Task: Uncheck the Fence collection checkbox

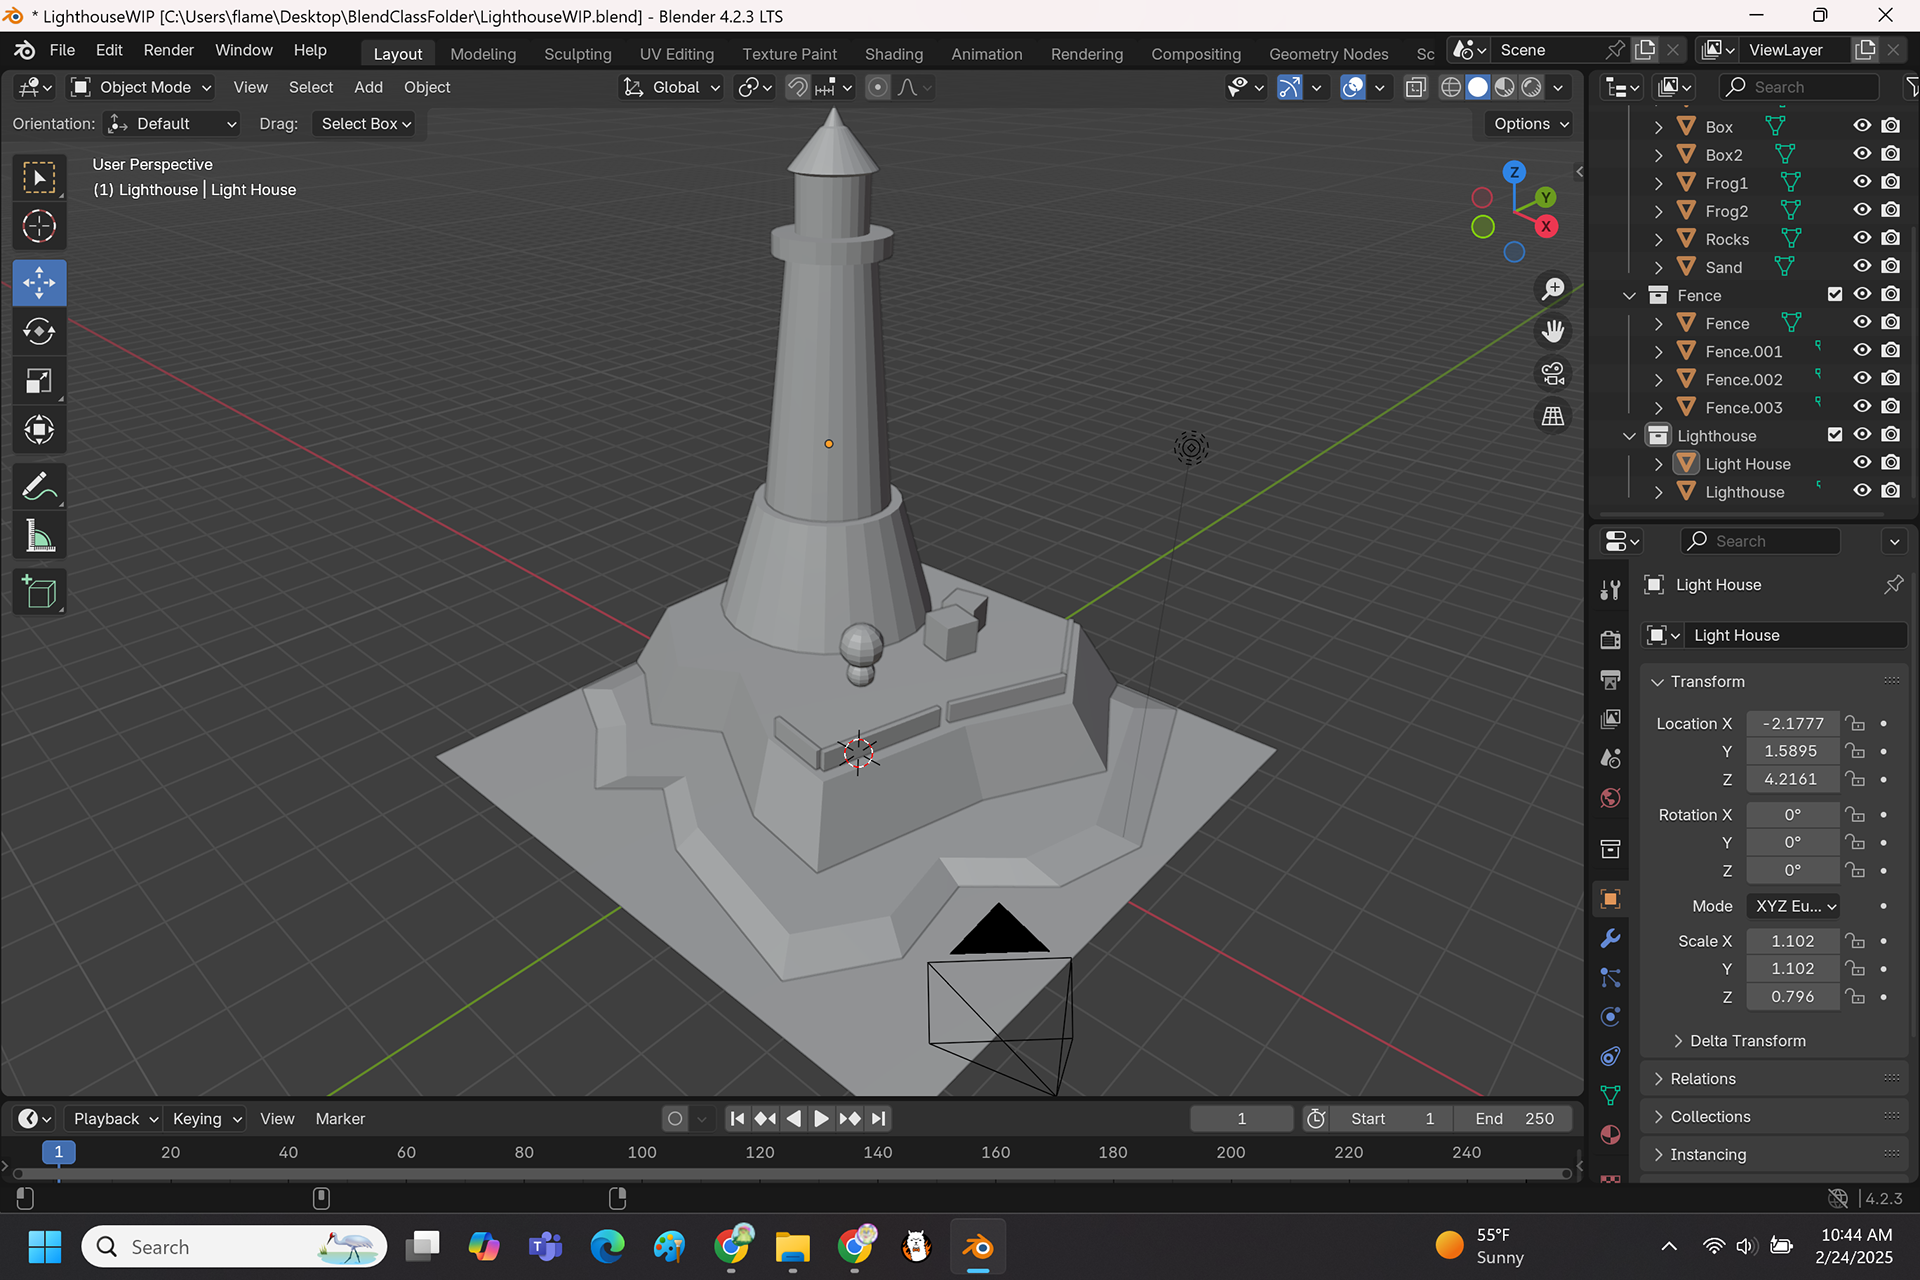Action: tap(1835, 294)
